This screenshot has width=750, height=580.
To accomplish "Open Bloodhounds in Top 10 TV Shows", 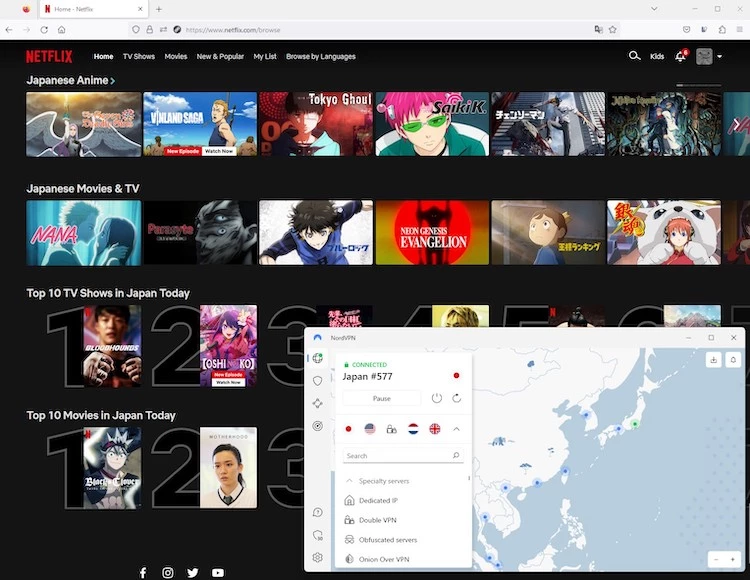I will coord(112,346).
